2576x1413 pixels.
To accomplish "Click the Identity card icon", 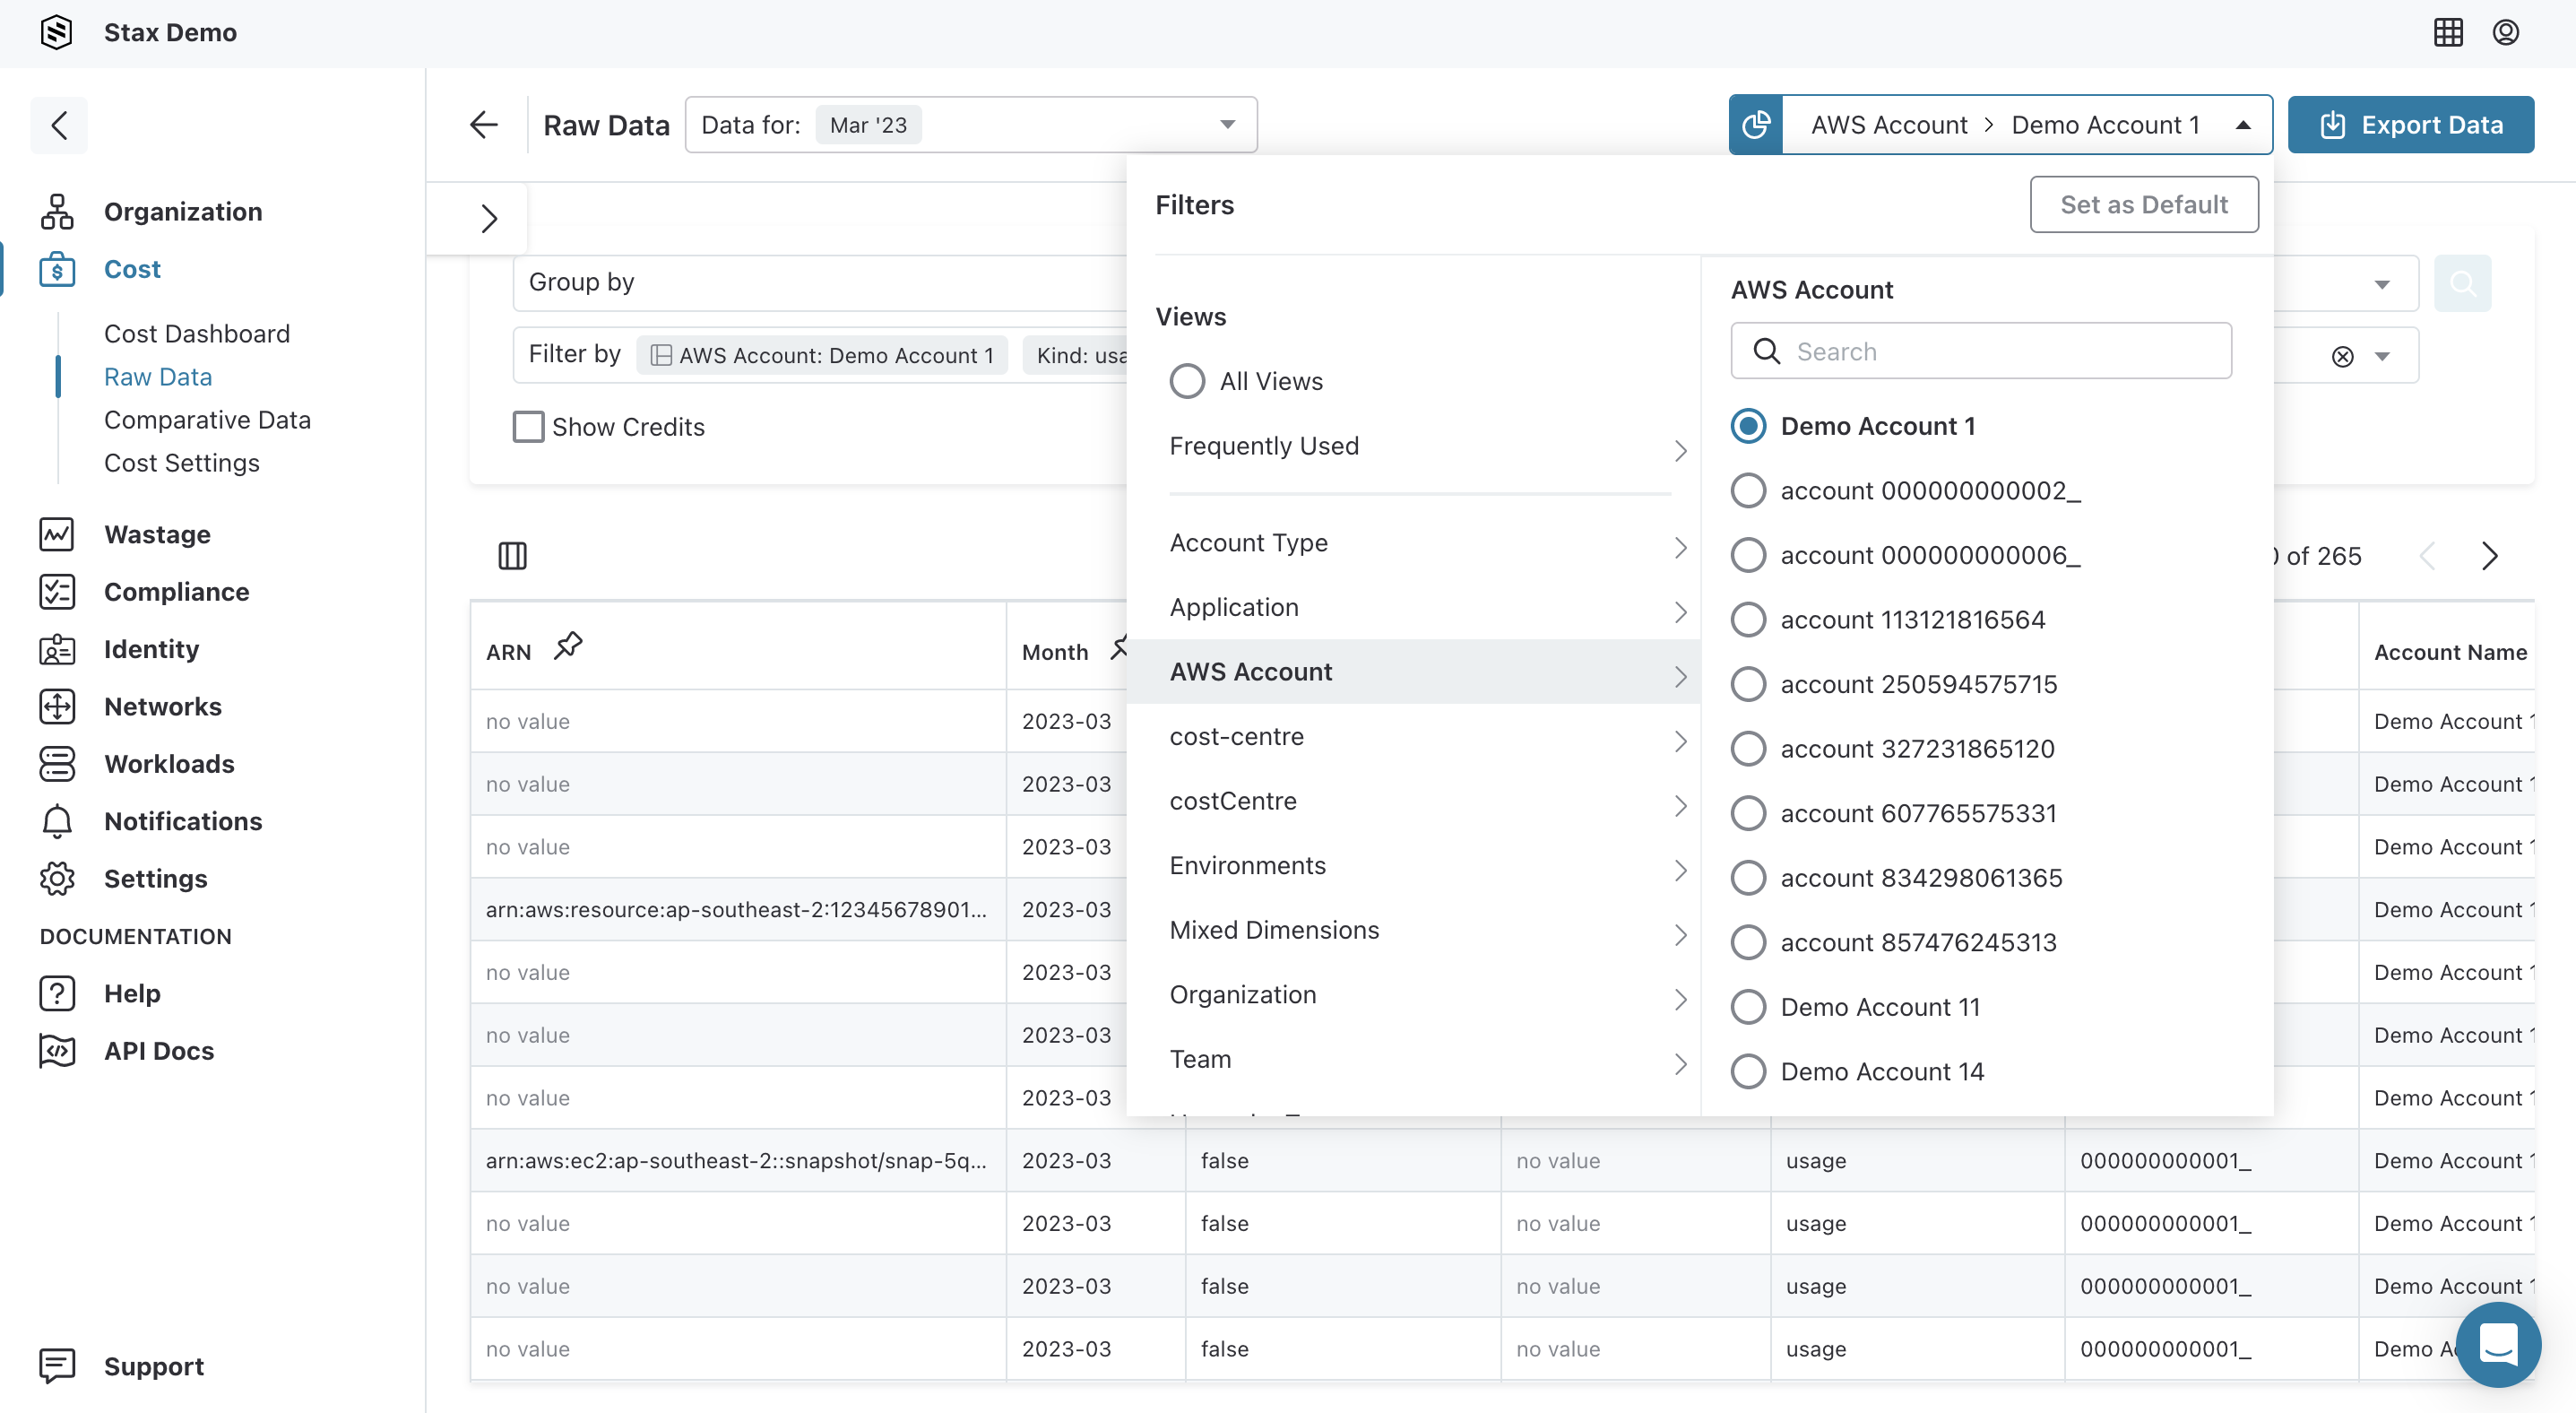I will click(57, 650).
